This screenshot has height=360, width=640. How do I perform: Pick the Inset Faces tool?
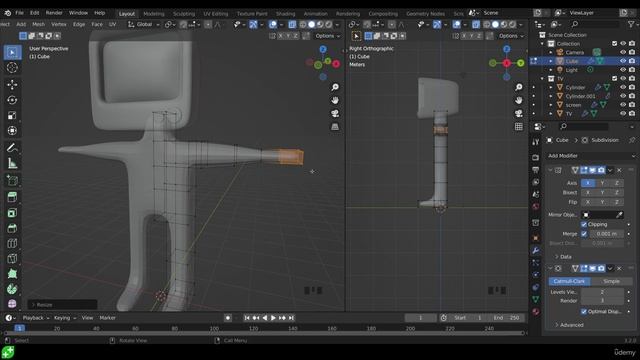(12, 212)
